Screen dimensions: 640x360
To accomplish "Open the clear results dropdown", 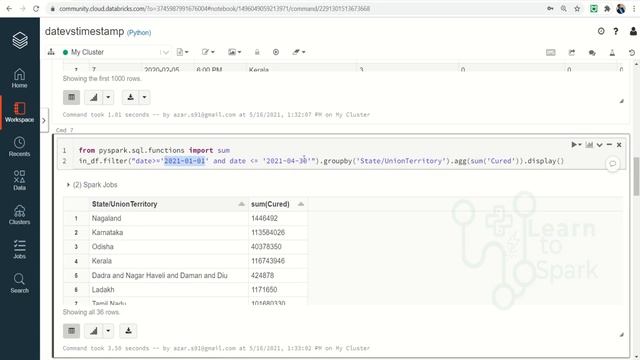I will coord(299,52).
